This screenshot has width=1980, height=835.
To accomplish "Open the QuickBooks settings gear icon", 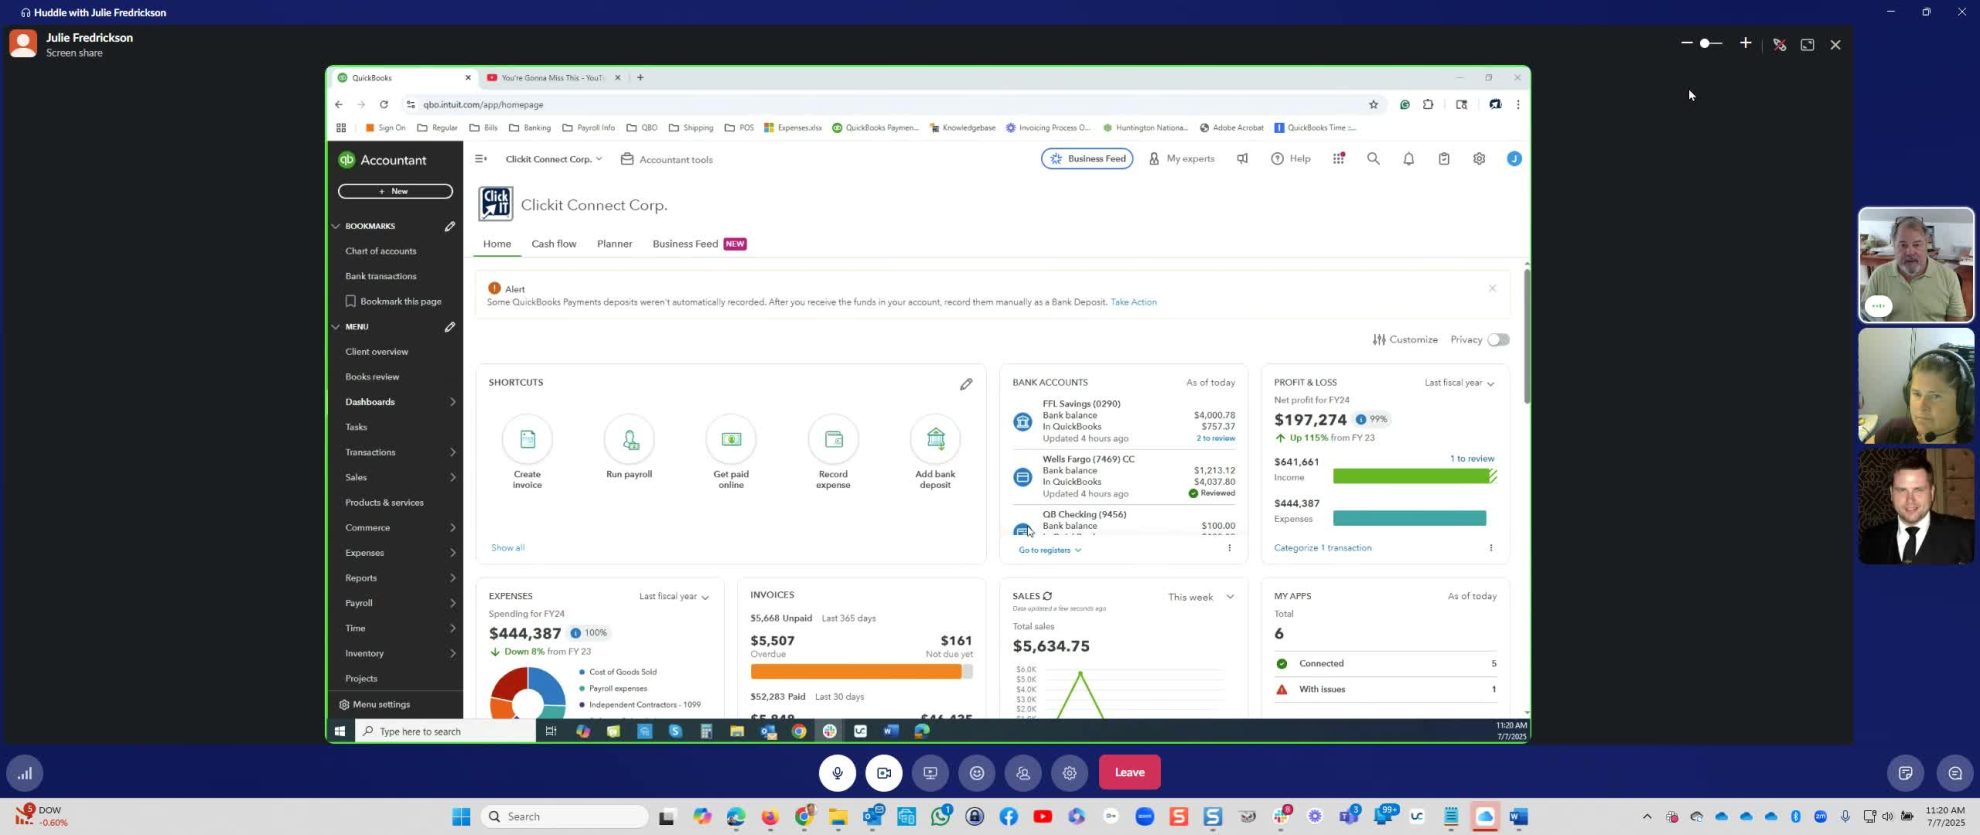I will pos(1479,159).
